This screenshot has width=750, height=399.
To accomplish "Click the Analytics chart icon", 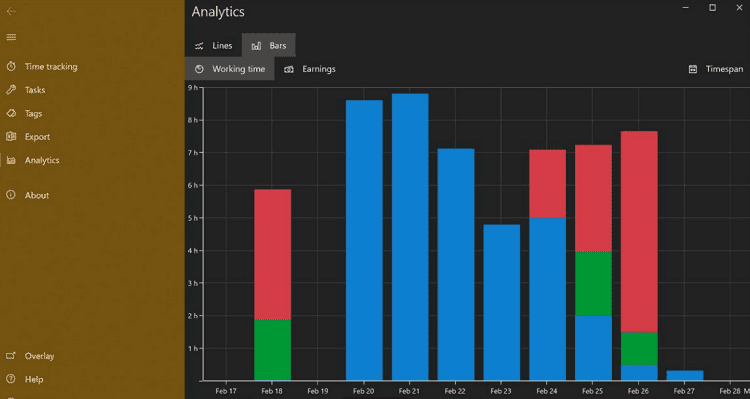I will click(x=11, y=160).
